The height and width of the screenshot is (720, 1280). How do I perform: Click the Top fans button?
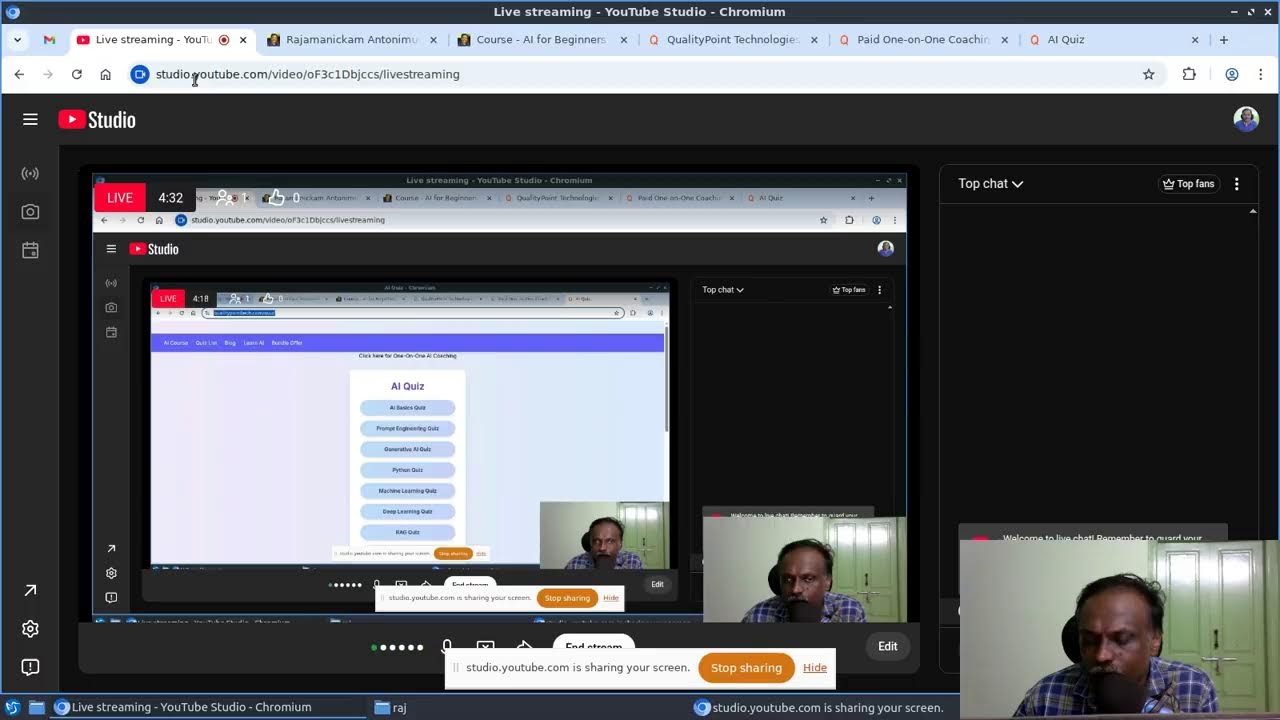click(x=1188, y=184)
